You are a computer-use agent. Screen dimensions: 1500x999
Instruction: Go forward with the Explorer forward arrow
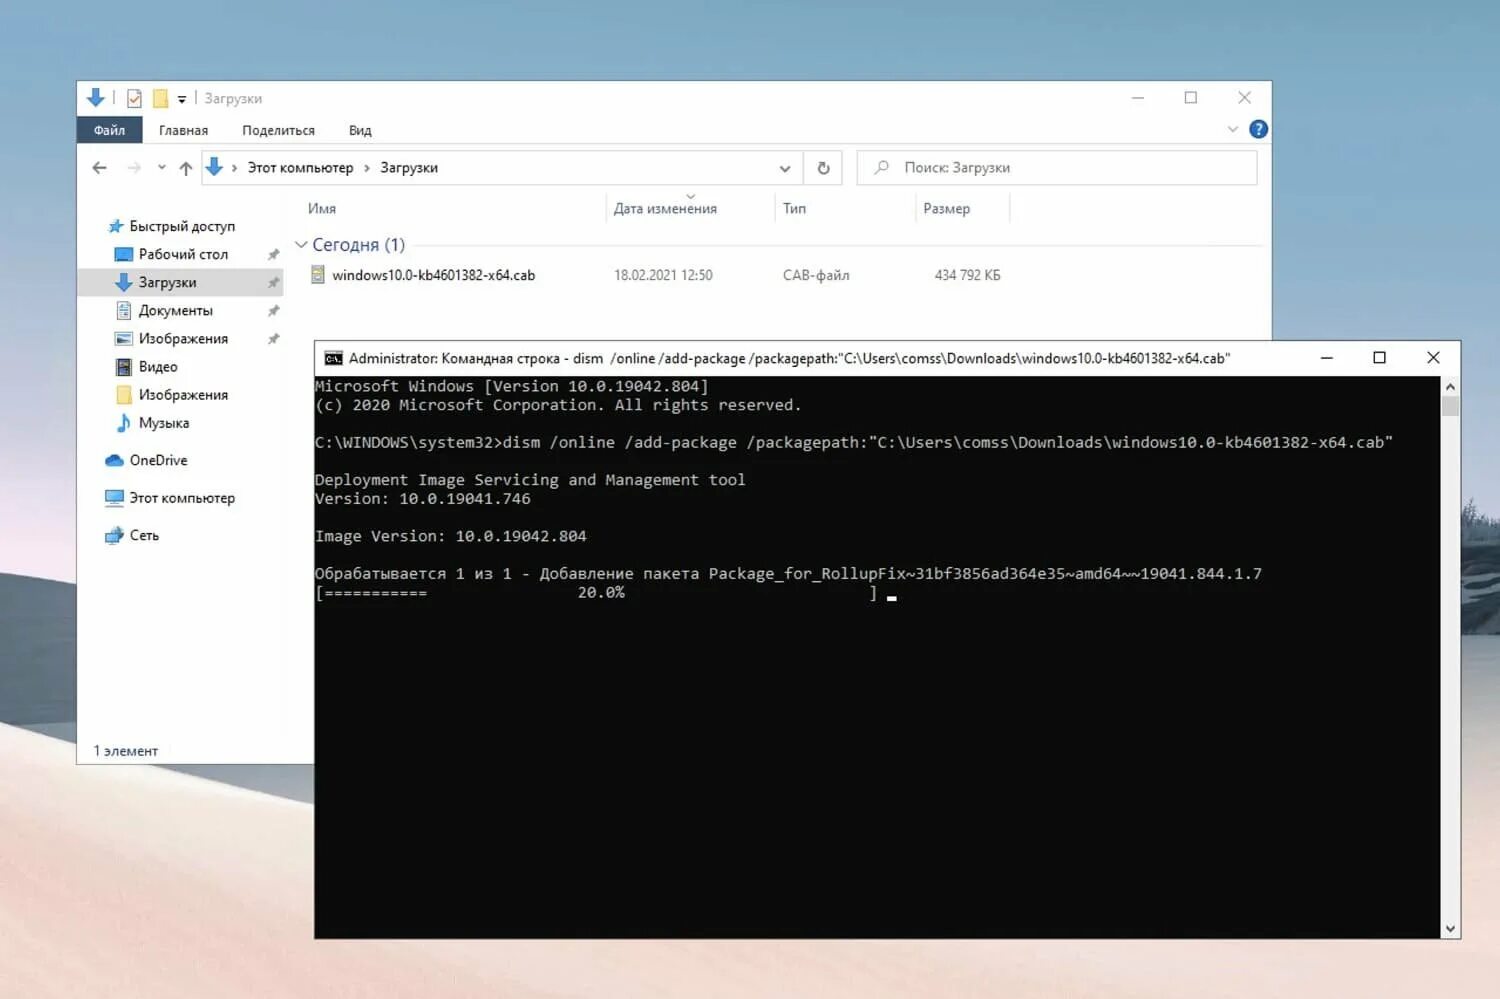[x=134, y=168]
